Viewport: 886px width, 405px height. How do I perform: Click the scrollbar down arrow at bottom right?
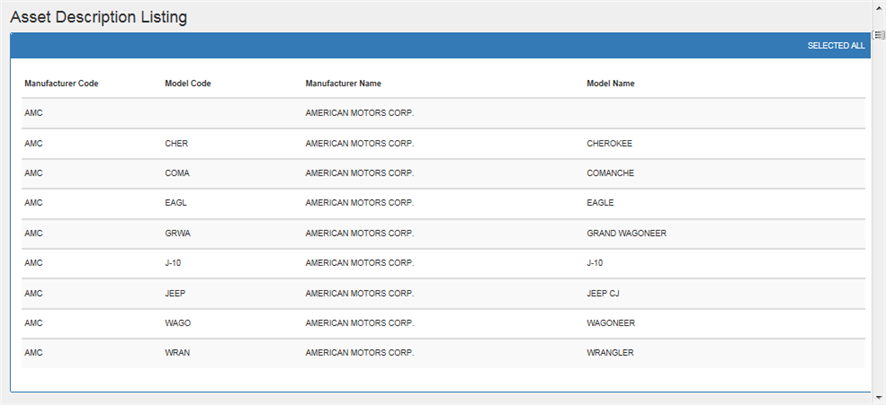click(879, 398)
